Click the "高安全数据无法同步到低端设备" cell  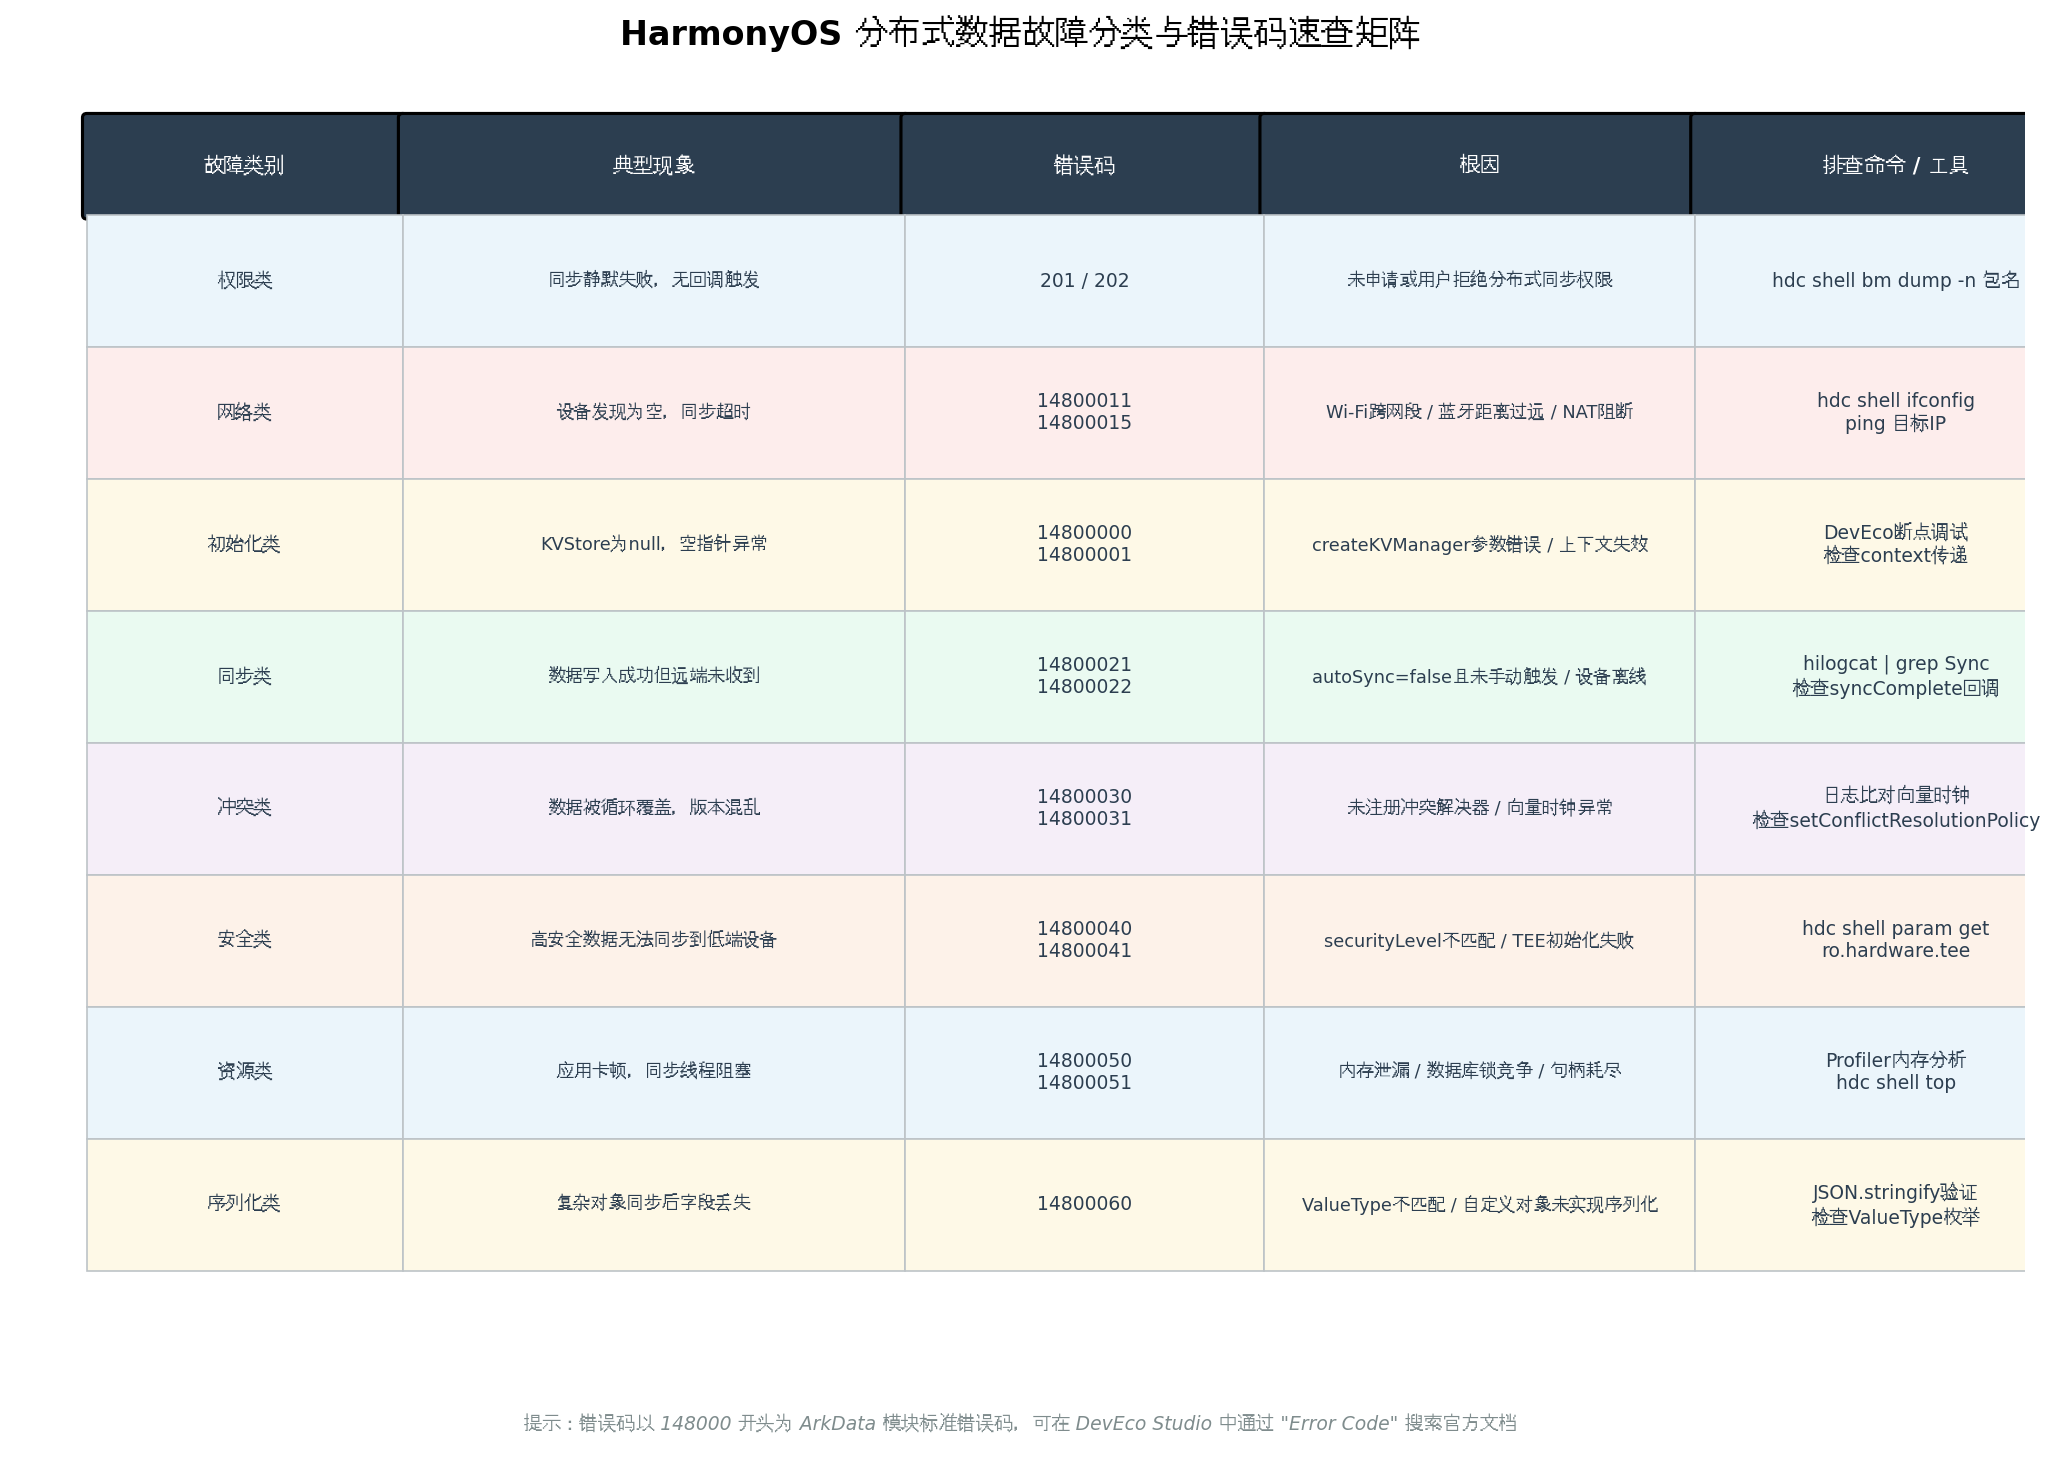[654, 941]
